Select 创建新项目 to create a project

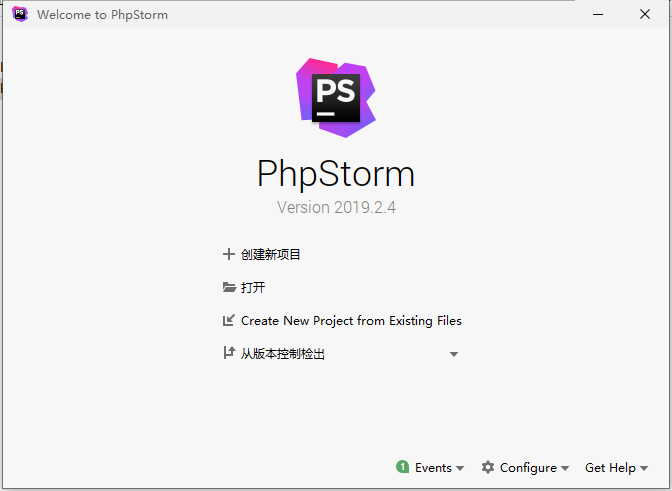[x=270, y=254]
